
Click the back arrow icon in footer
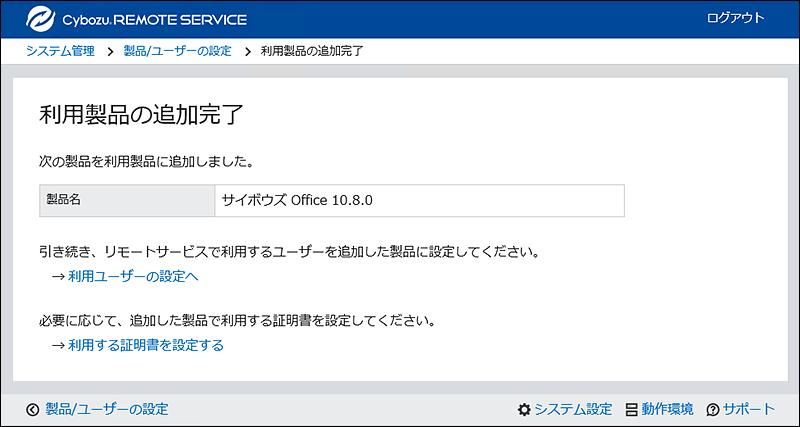33,409
